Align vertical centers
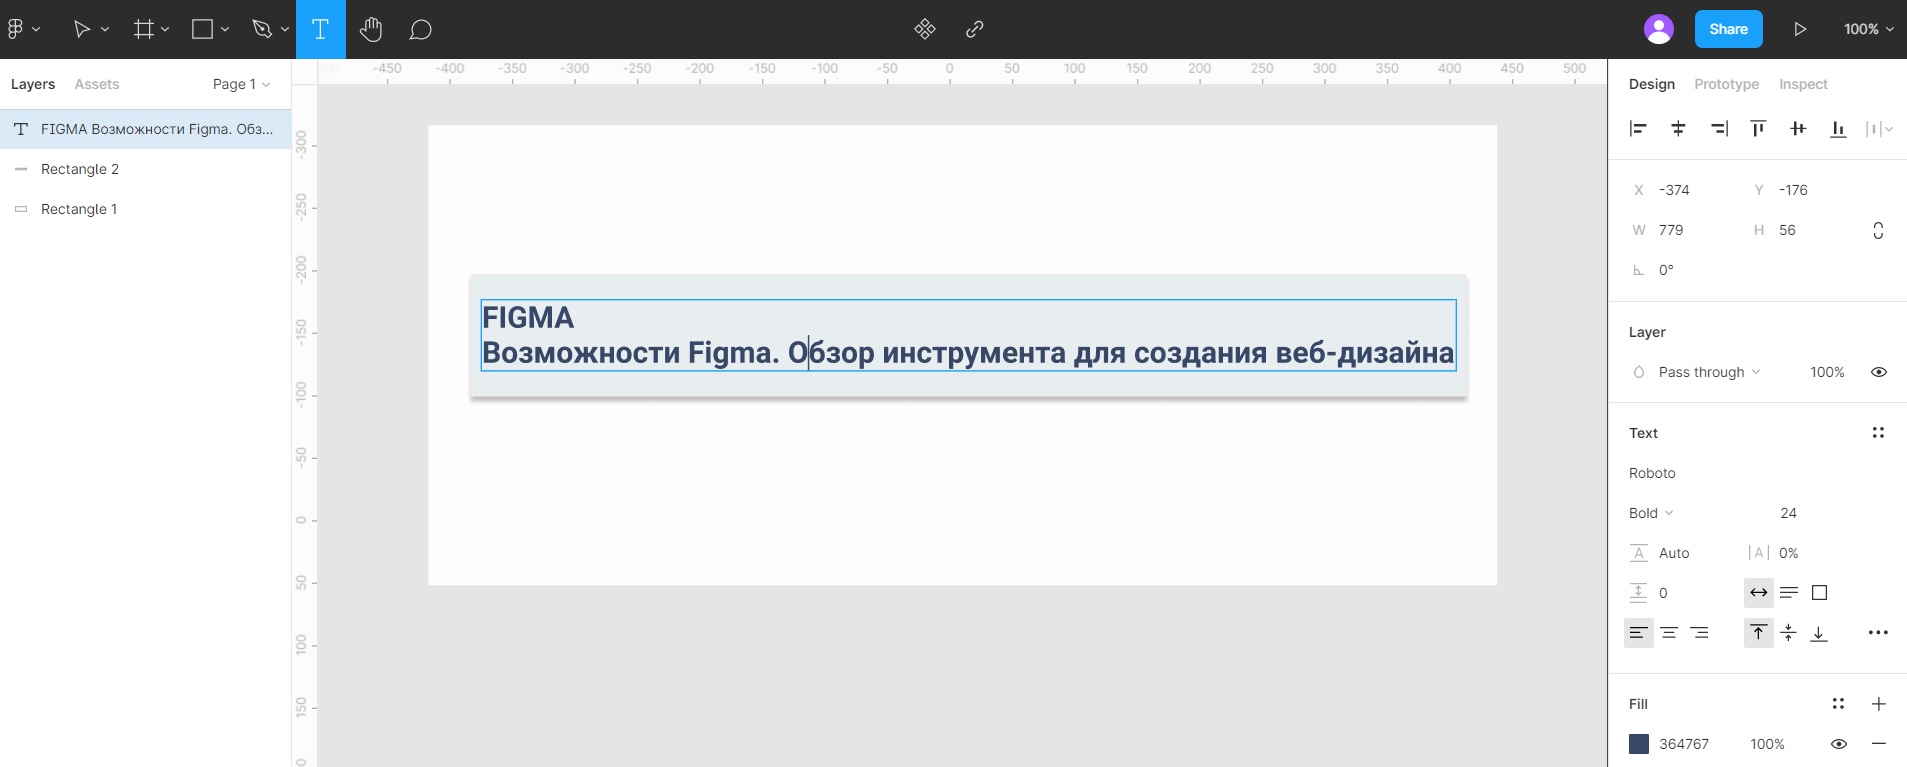Image resolution: width=1907 pixels, height=767 pixels. click(x=1798, y=128)
